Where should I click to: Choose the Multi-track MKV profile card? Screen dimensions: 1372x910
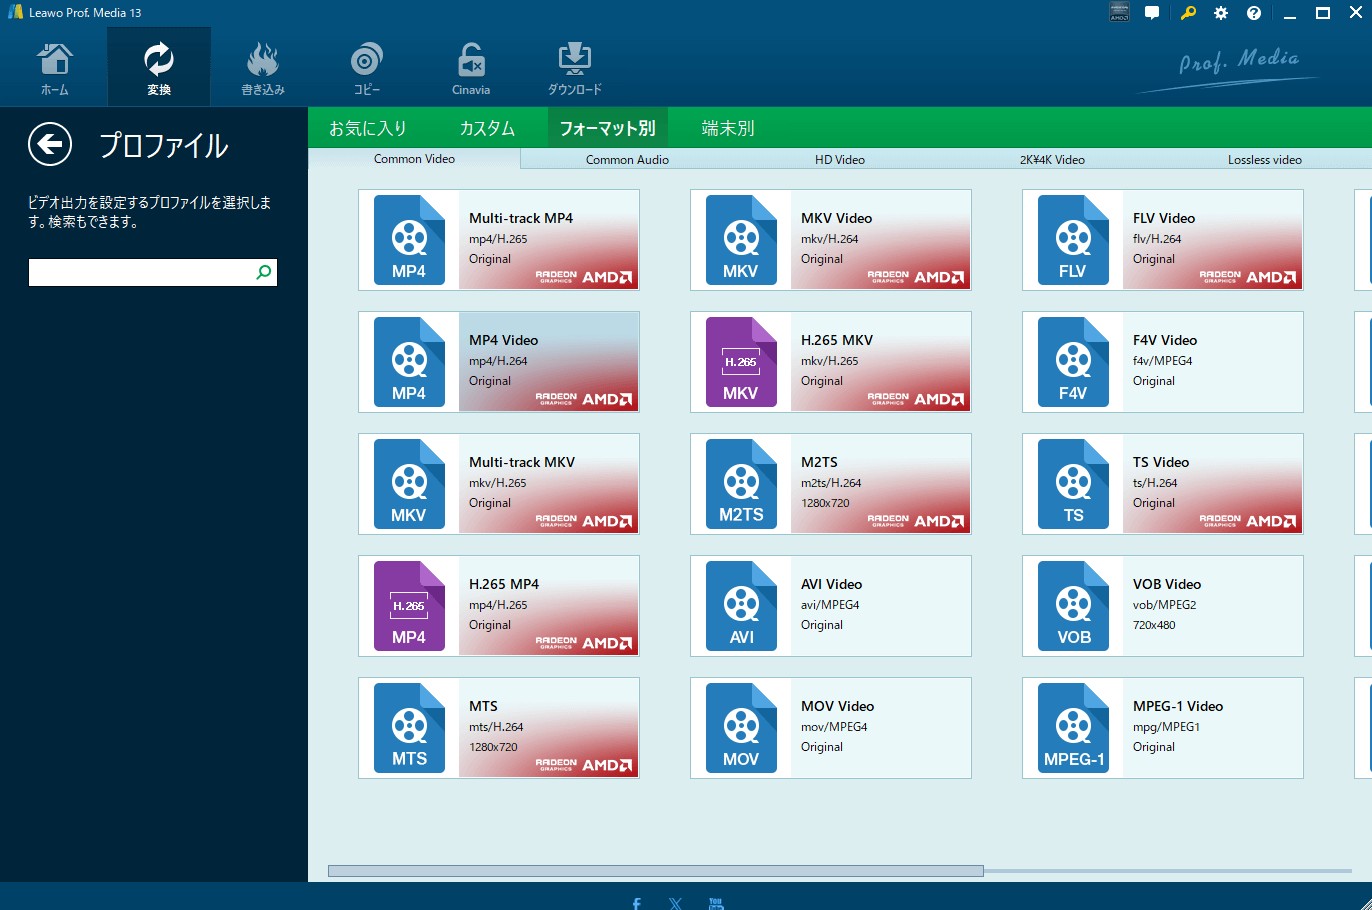(x=499, y=484)
